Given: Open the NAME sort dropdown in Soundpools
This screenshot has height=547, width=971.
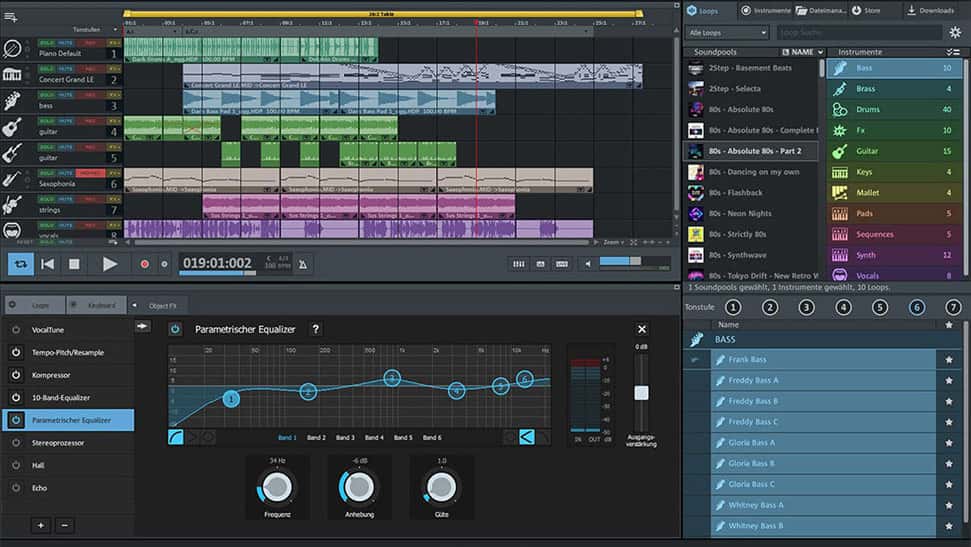Looking at the screenshot, I should click(x=803, y=52).
